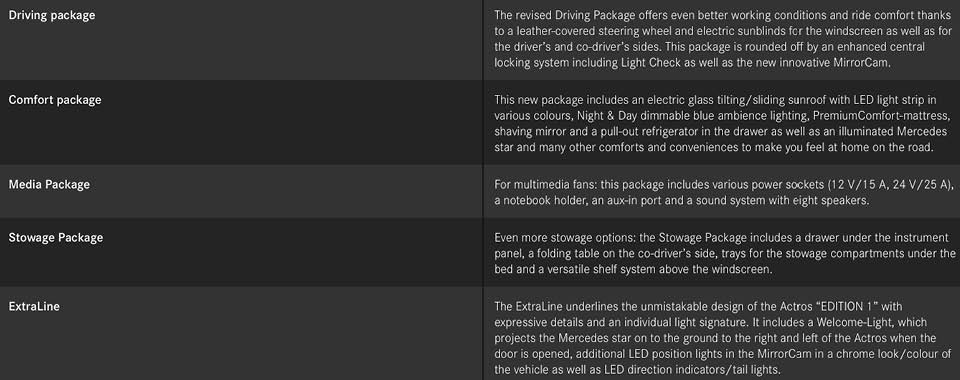
Task: Click the Driving package row heading
Action: coord(52,16)
